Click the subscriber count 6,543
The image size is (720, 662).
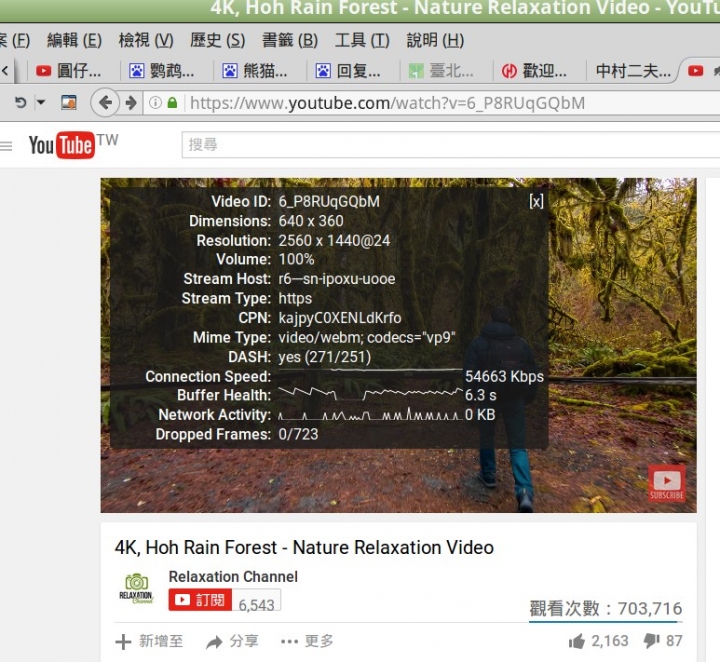[256, 605]
